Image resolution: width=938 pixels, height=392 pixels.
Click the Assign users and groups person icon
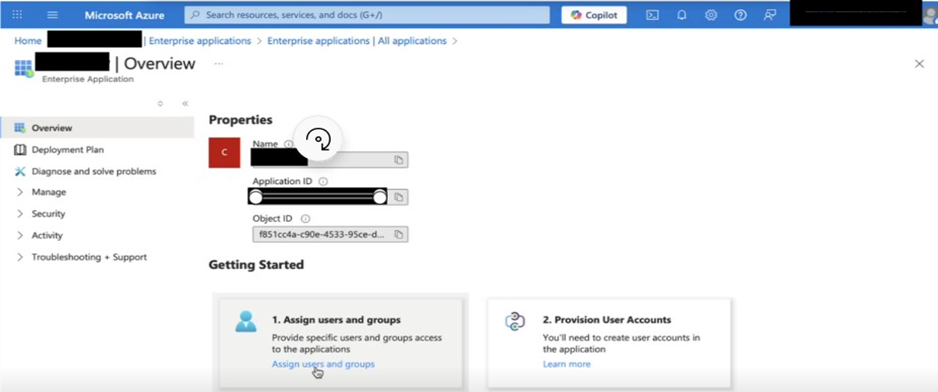pos(245,321)
